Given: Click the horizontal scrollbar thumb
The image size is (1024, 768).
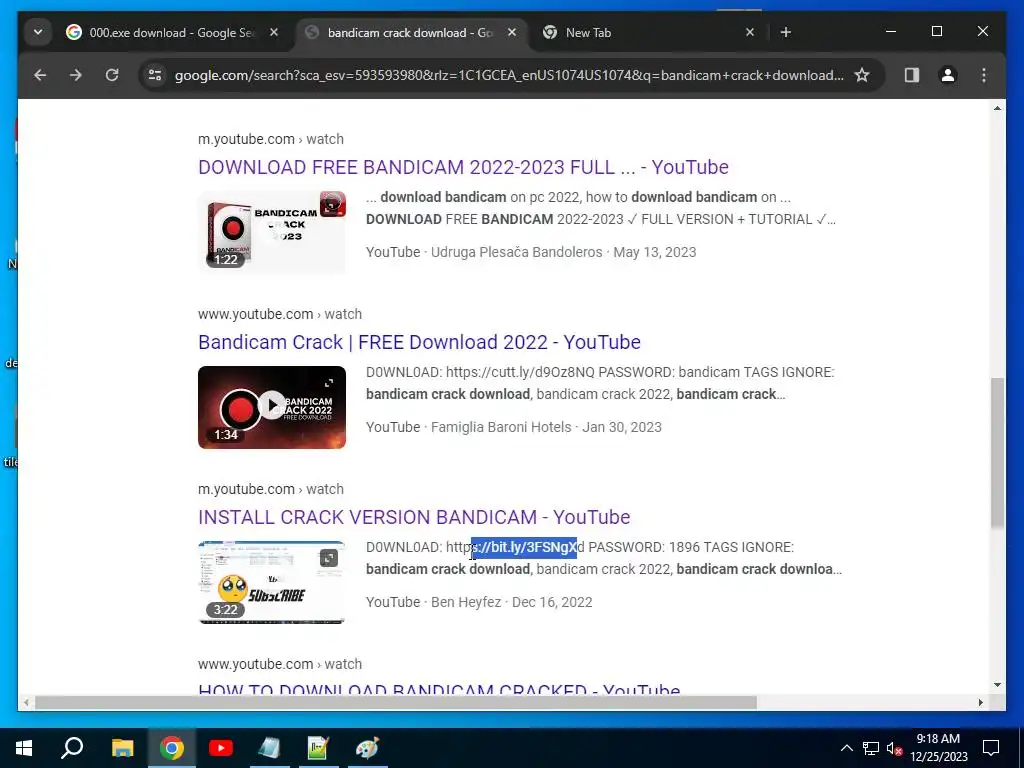Looking at the screenshot, I should tap(396, 703).
